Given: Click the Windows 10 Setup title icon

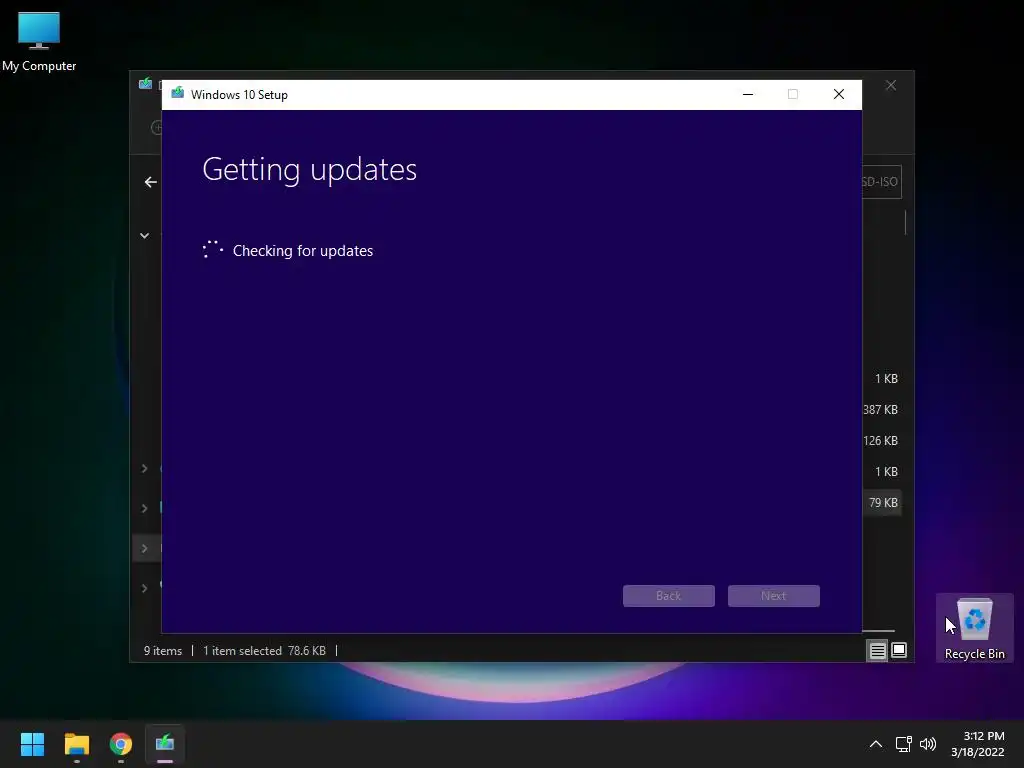Looking at the screenshot, I should point(177,94).
